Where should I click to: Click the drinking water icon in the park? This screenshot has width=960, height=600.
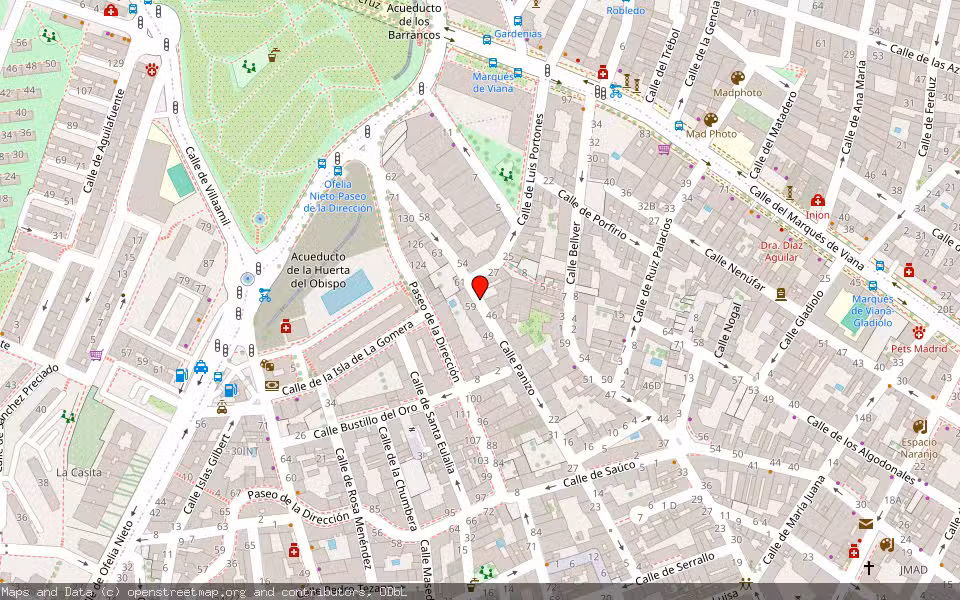coord(273,56)
